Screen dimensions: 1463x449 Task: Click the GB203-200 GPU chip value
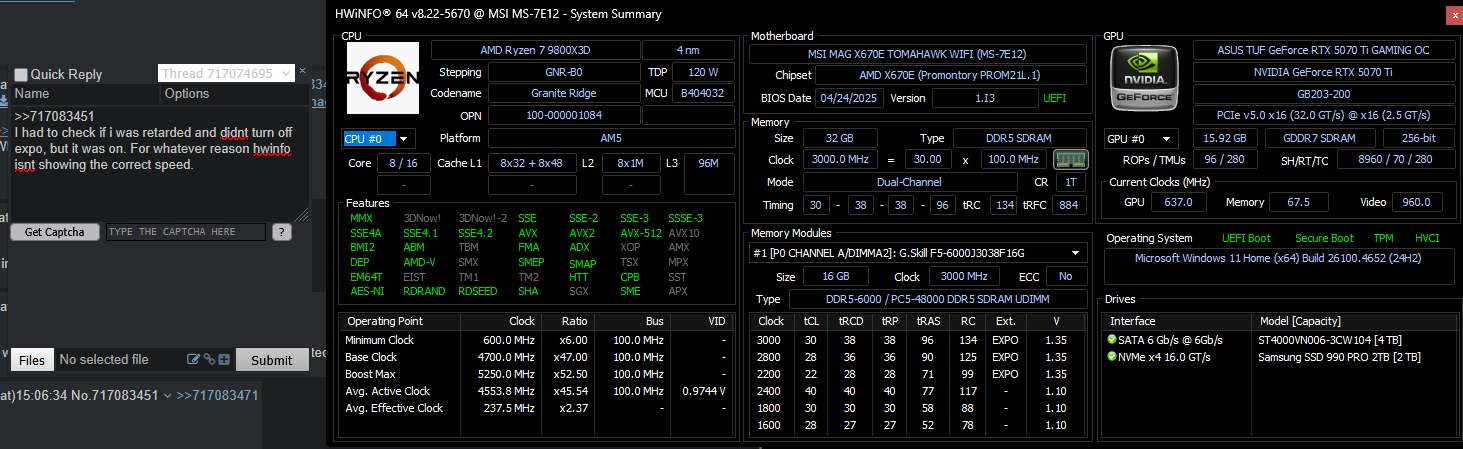click(1323, 94)
